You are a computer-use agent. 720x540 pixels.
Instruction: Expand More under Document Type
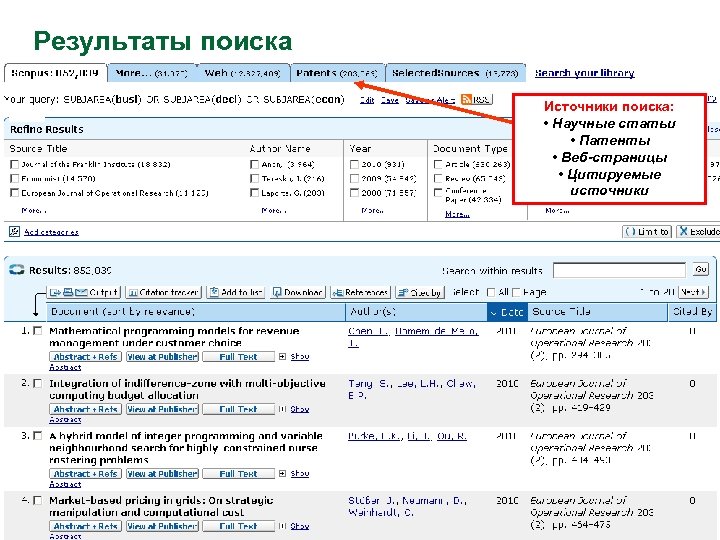(457, 214)
